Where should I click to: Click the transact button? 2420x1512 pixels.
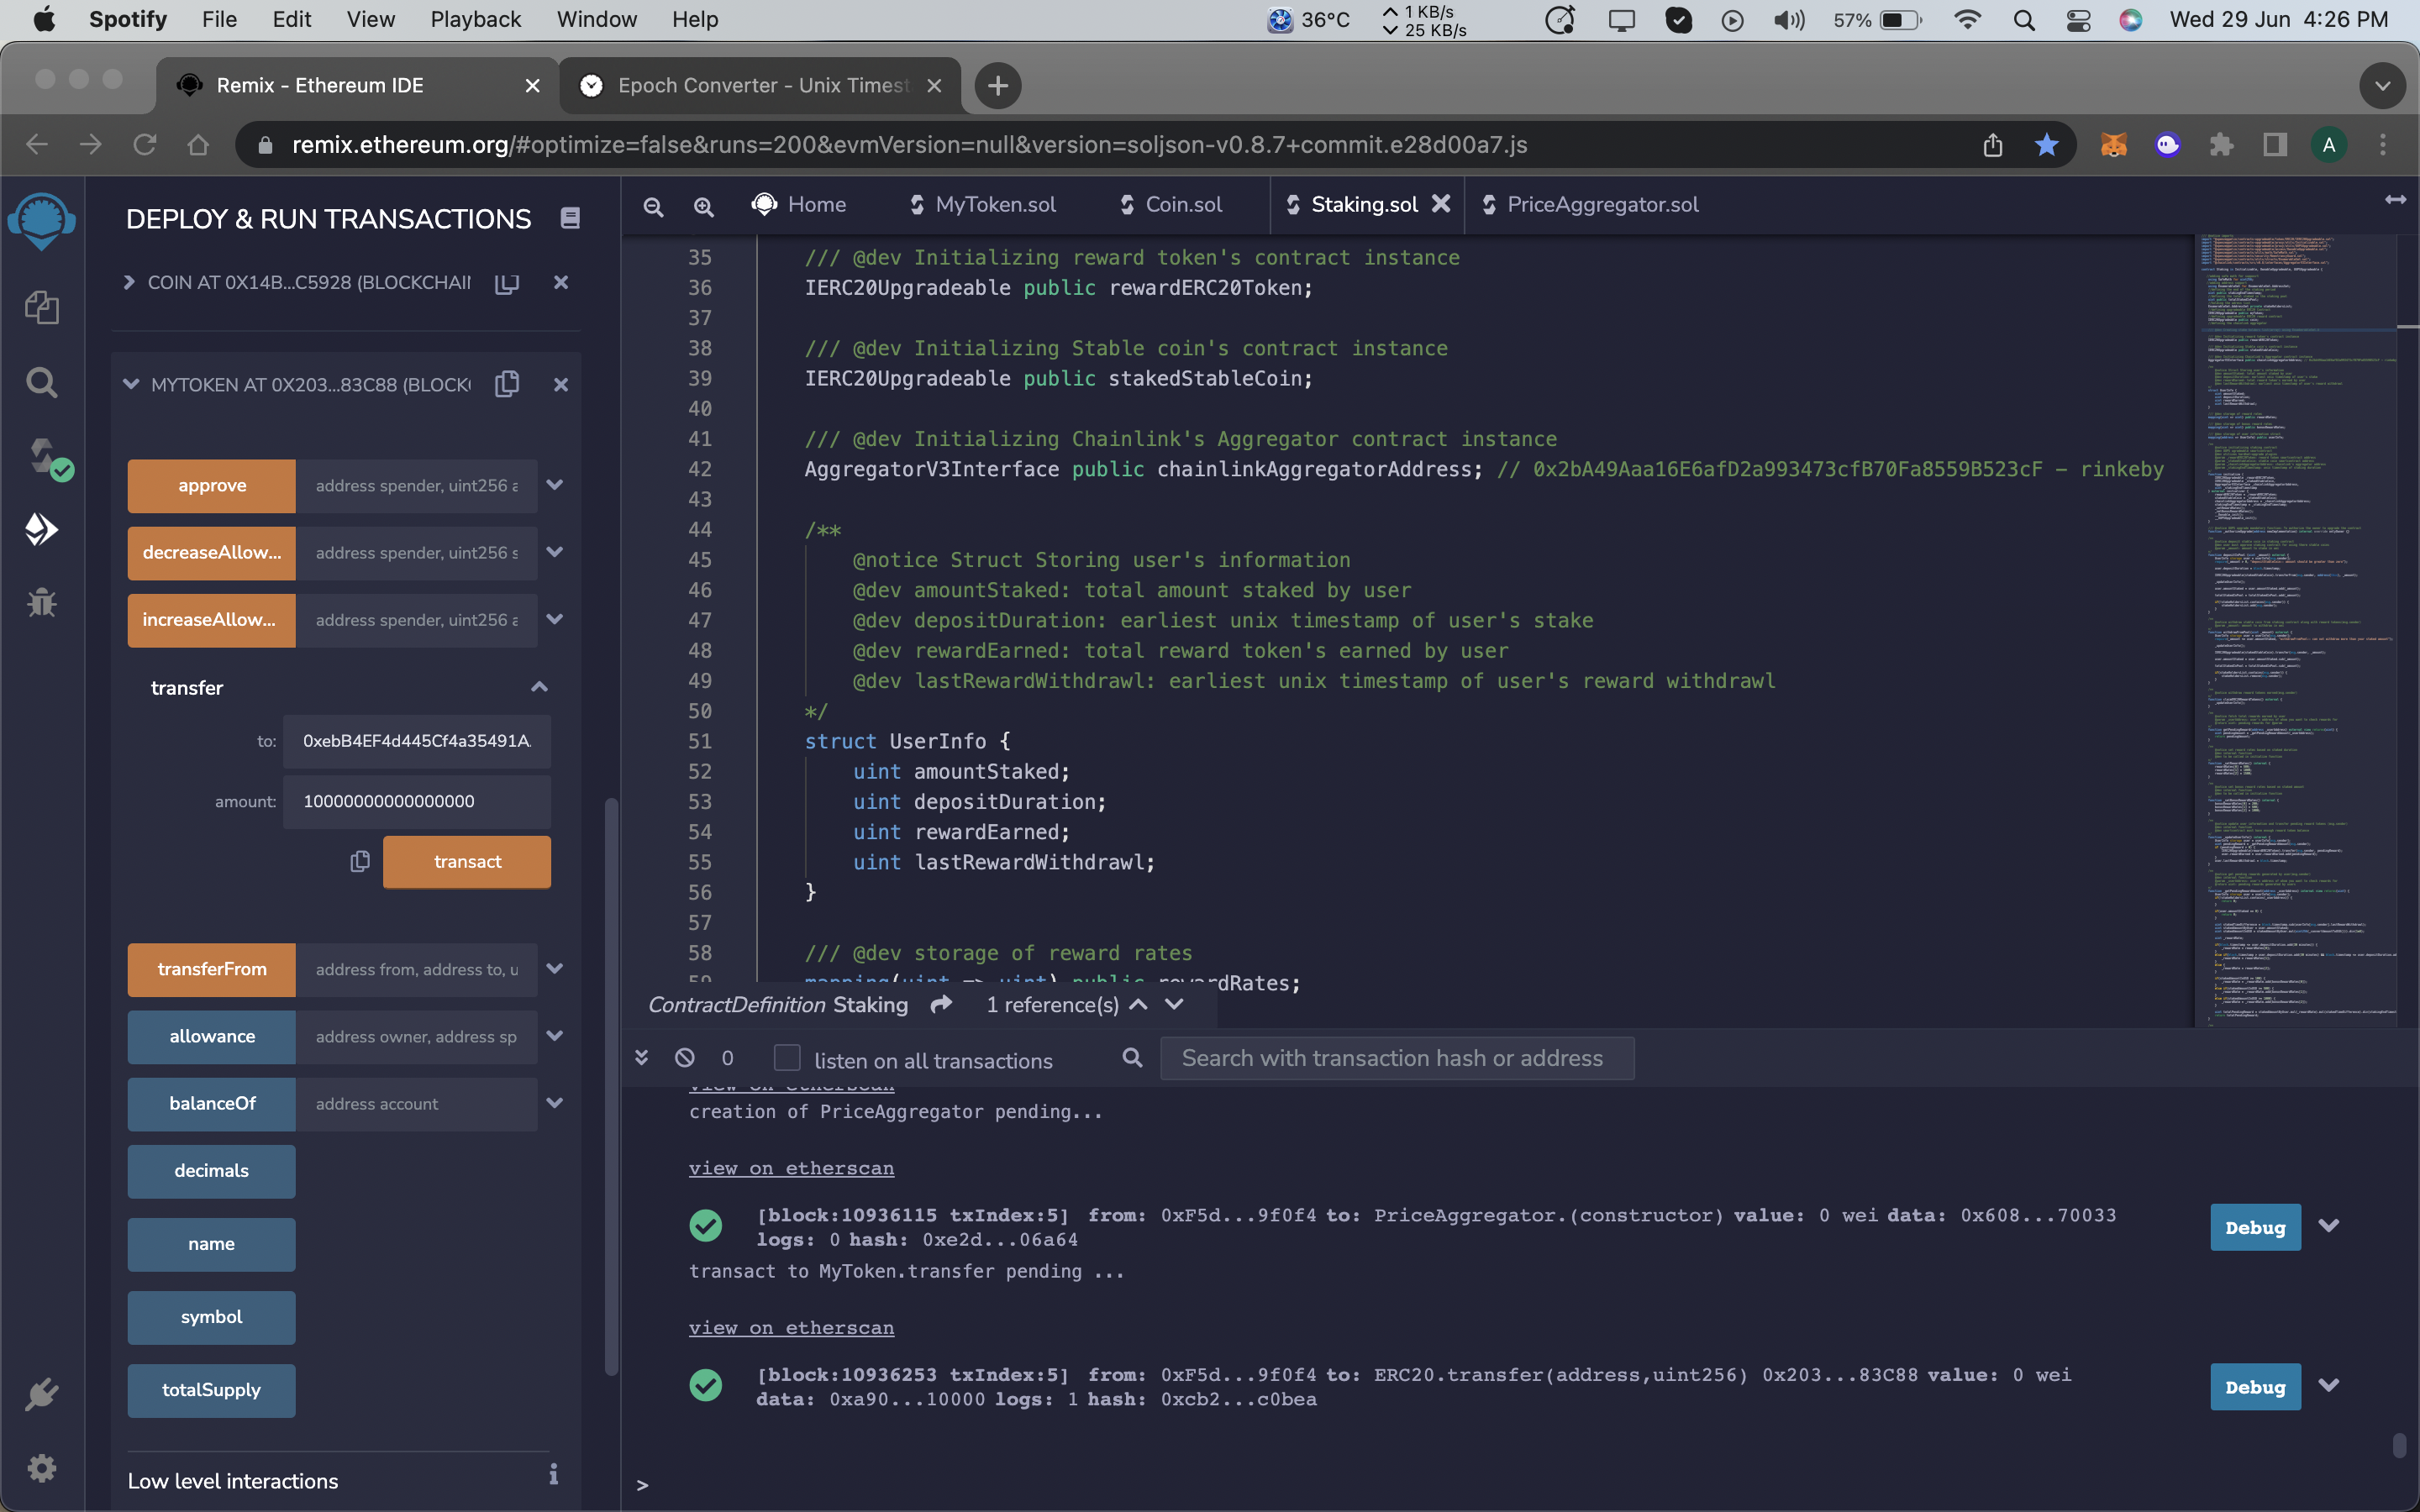[x=467, y=862]
